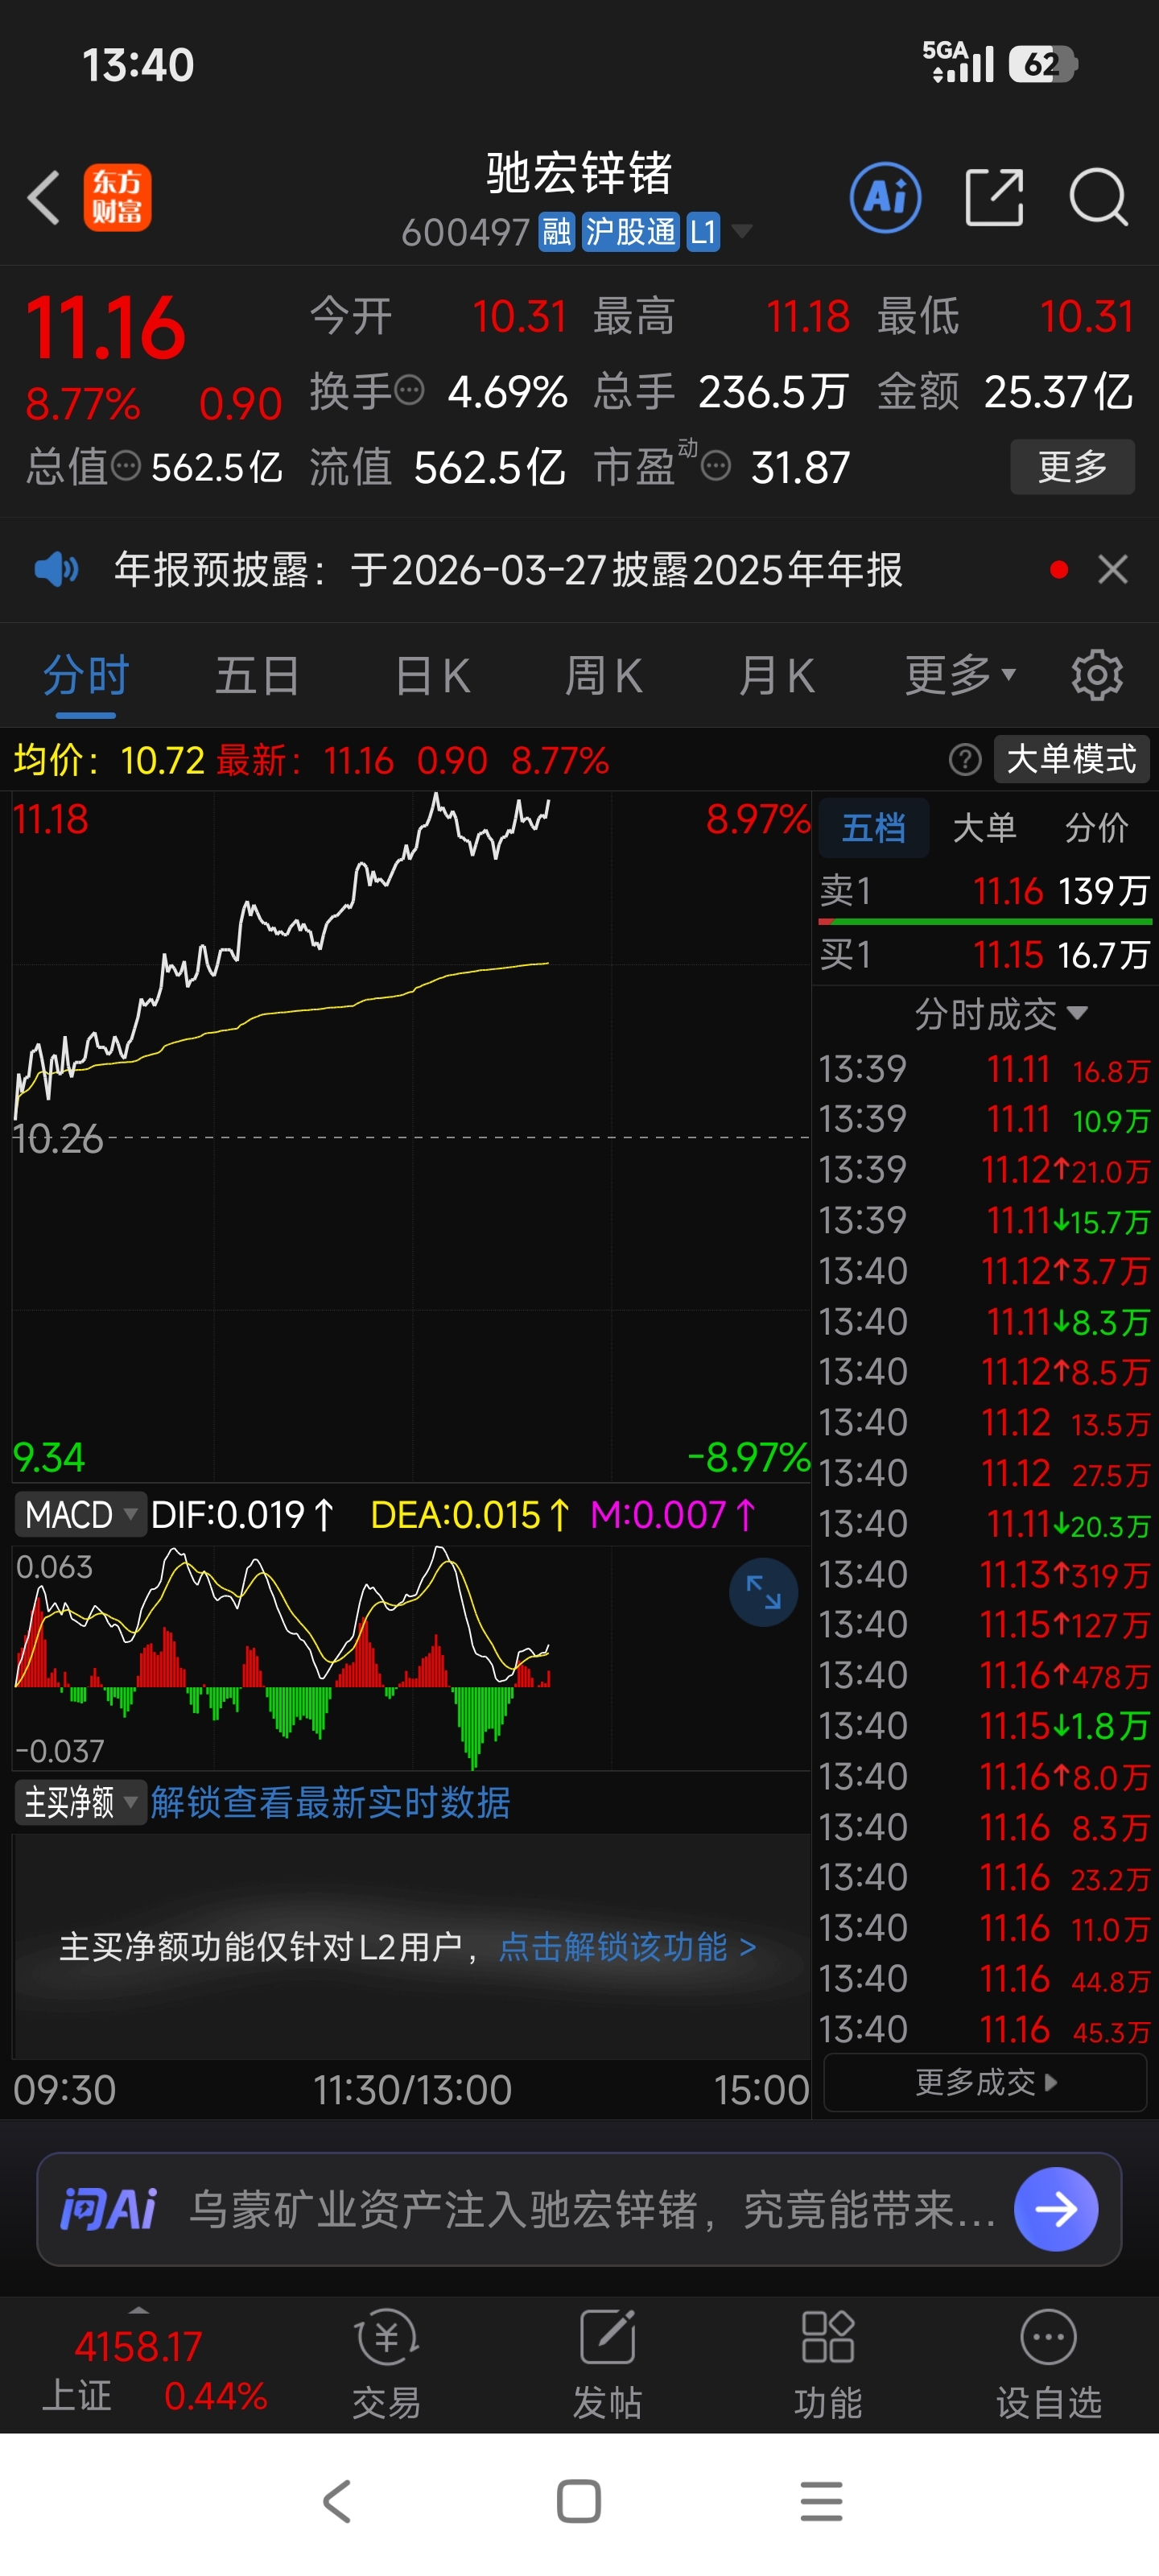Tap the trade row 11.16 478万

(x=985, y=1676)
